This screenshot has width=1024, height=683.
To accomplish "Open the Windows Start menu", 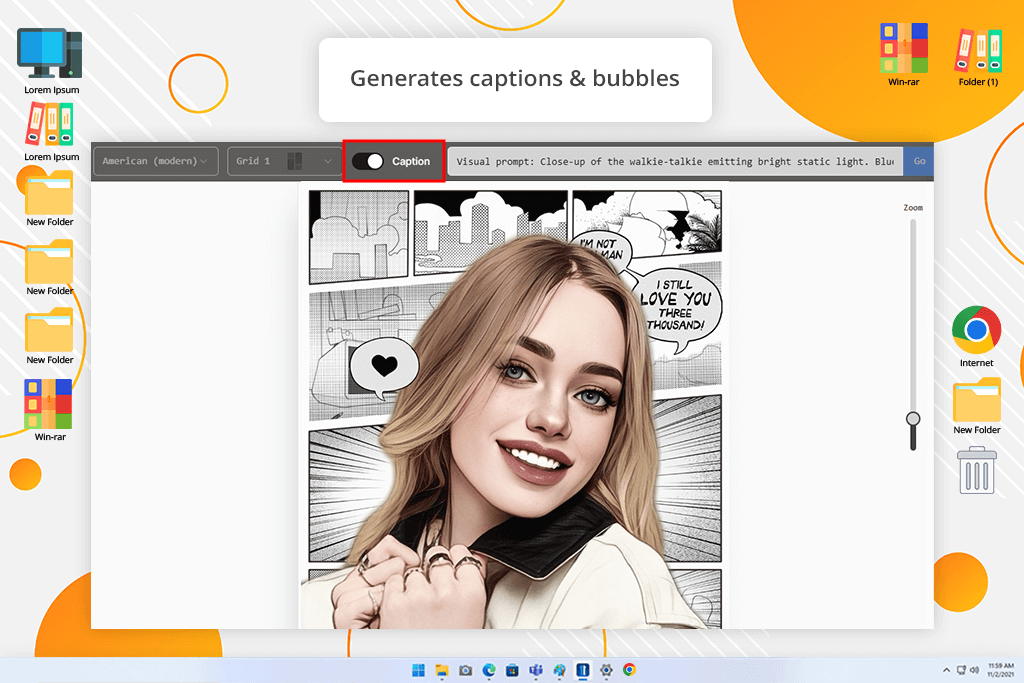I will [x=419, y=670].
